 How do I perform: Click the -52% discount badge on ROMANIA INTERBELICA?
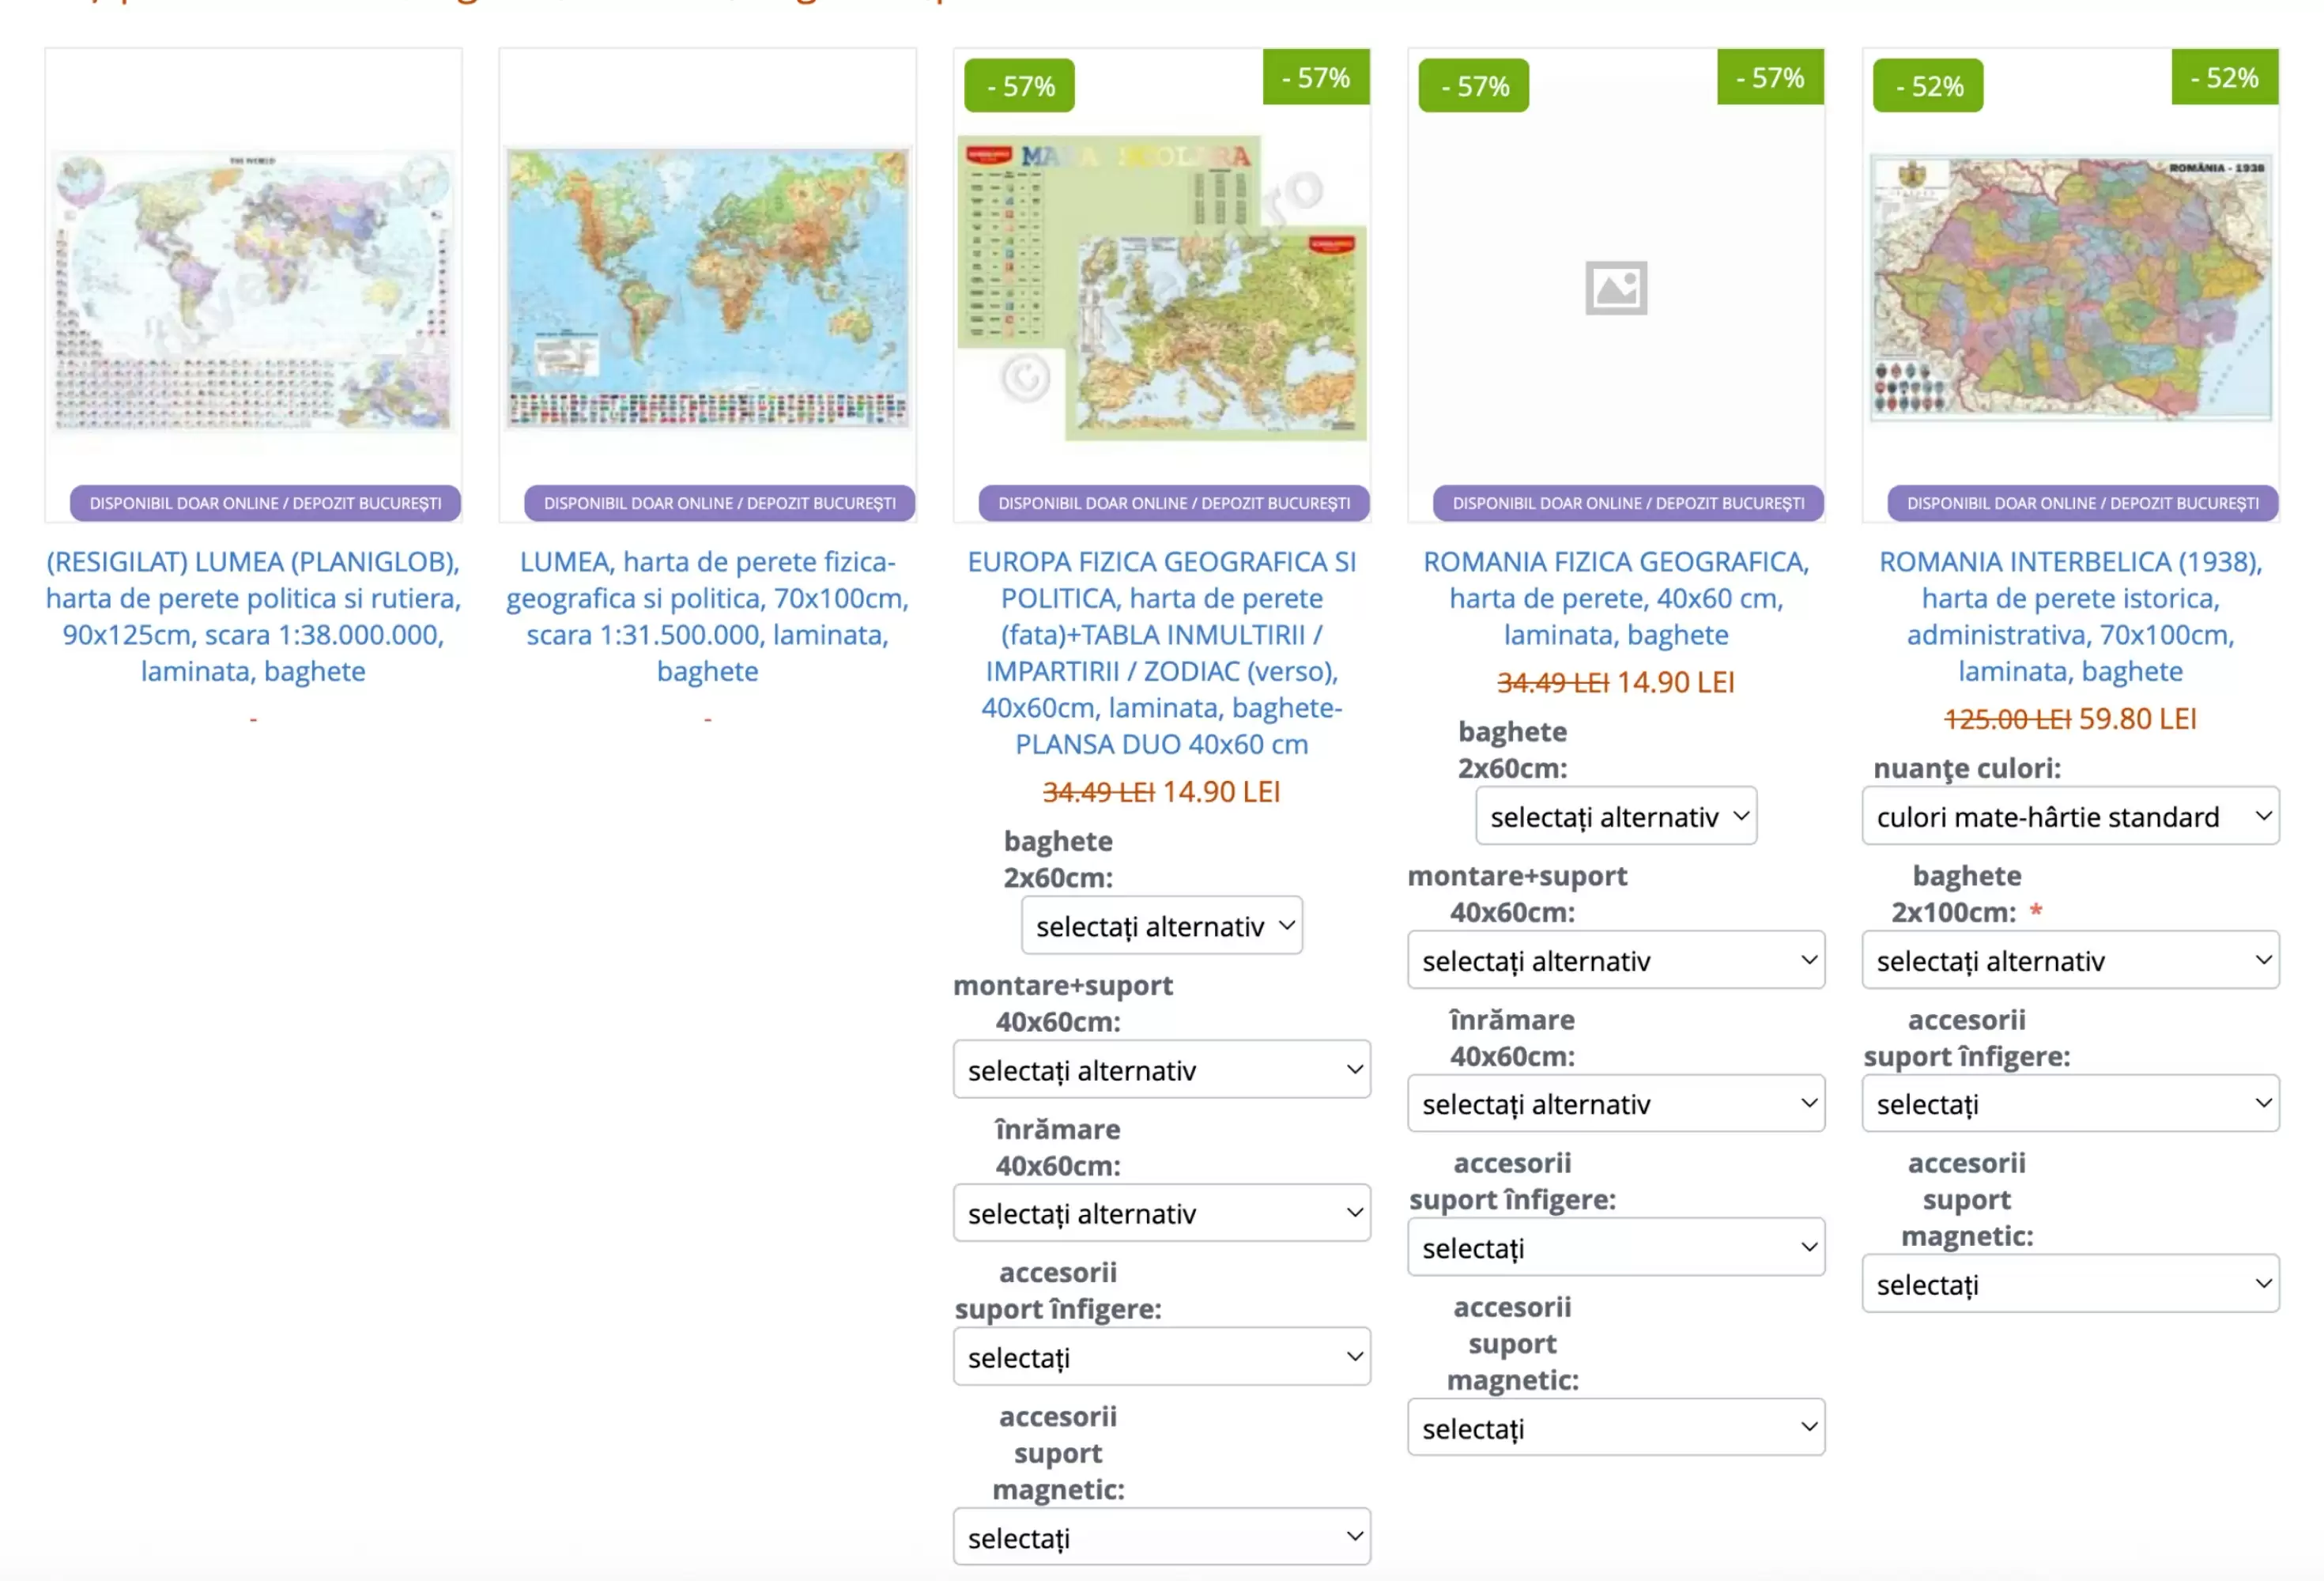(1928, 85)
